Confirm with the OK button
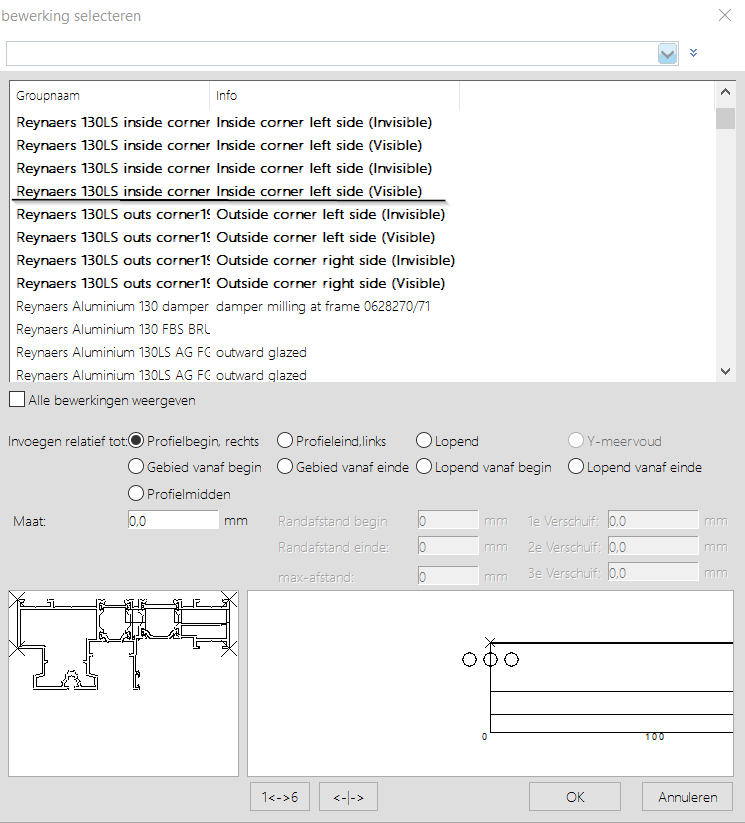Viewport: 745px width, 823px height. pos(575,797)
